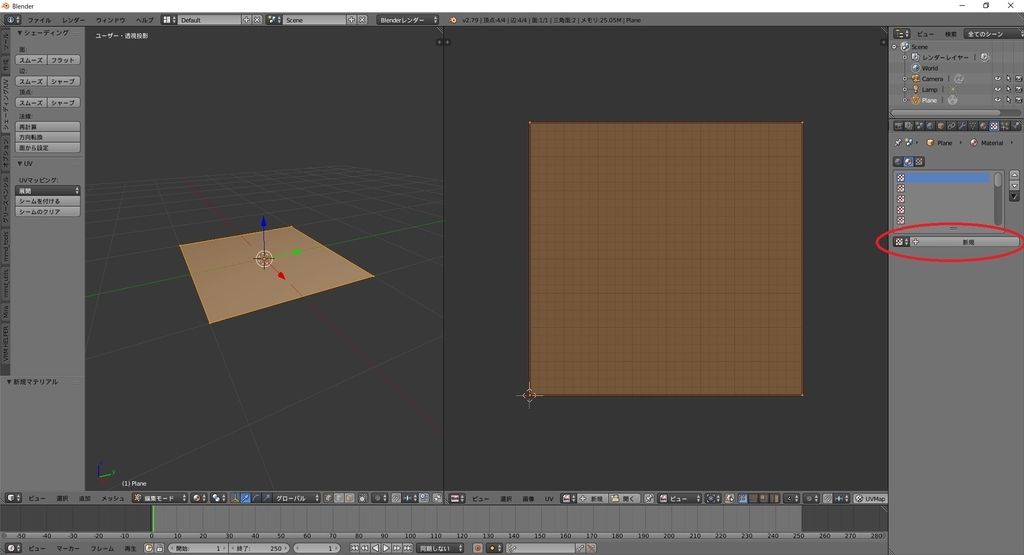This screenshot has height=555, width=1024.
Task: Enable the scale manipulator icon
Action: (x=266, y=498)
